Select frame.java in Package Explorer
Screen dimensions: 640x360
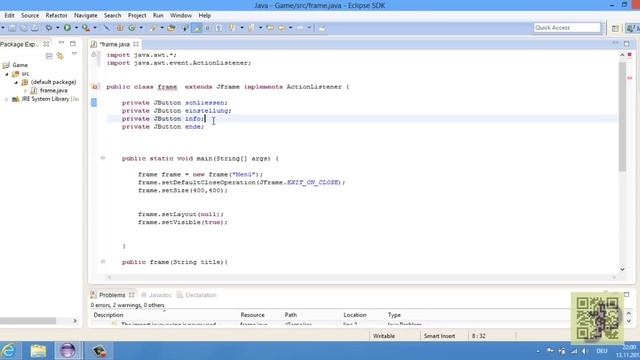point(53,91)
